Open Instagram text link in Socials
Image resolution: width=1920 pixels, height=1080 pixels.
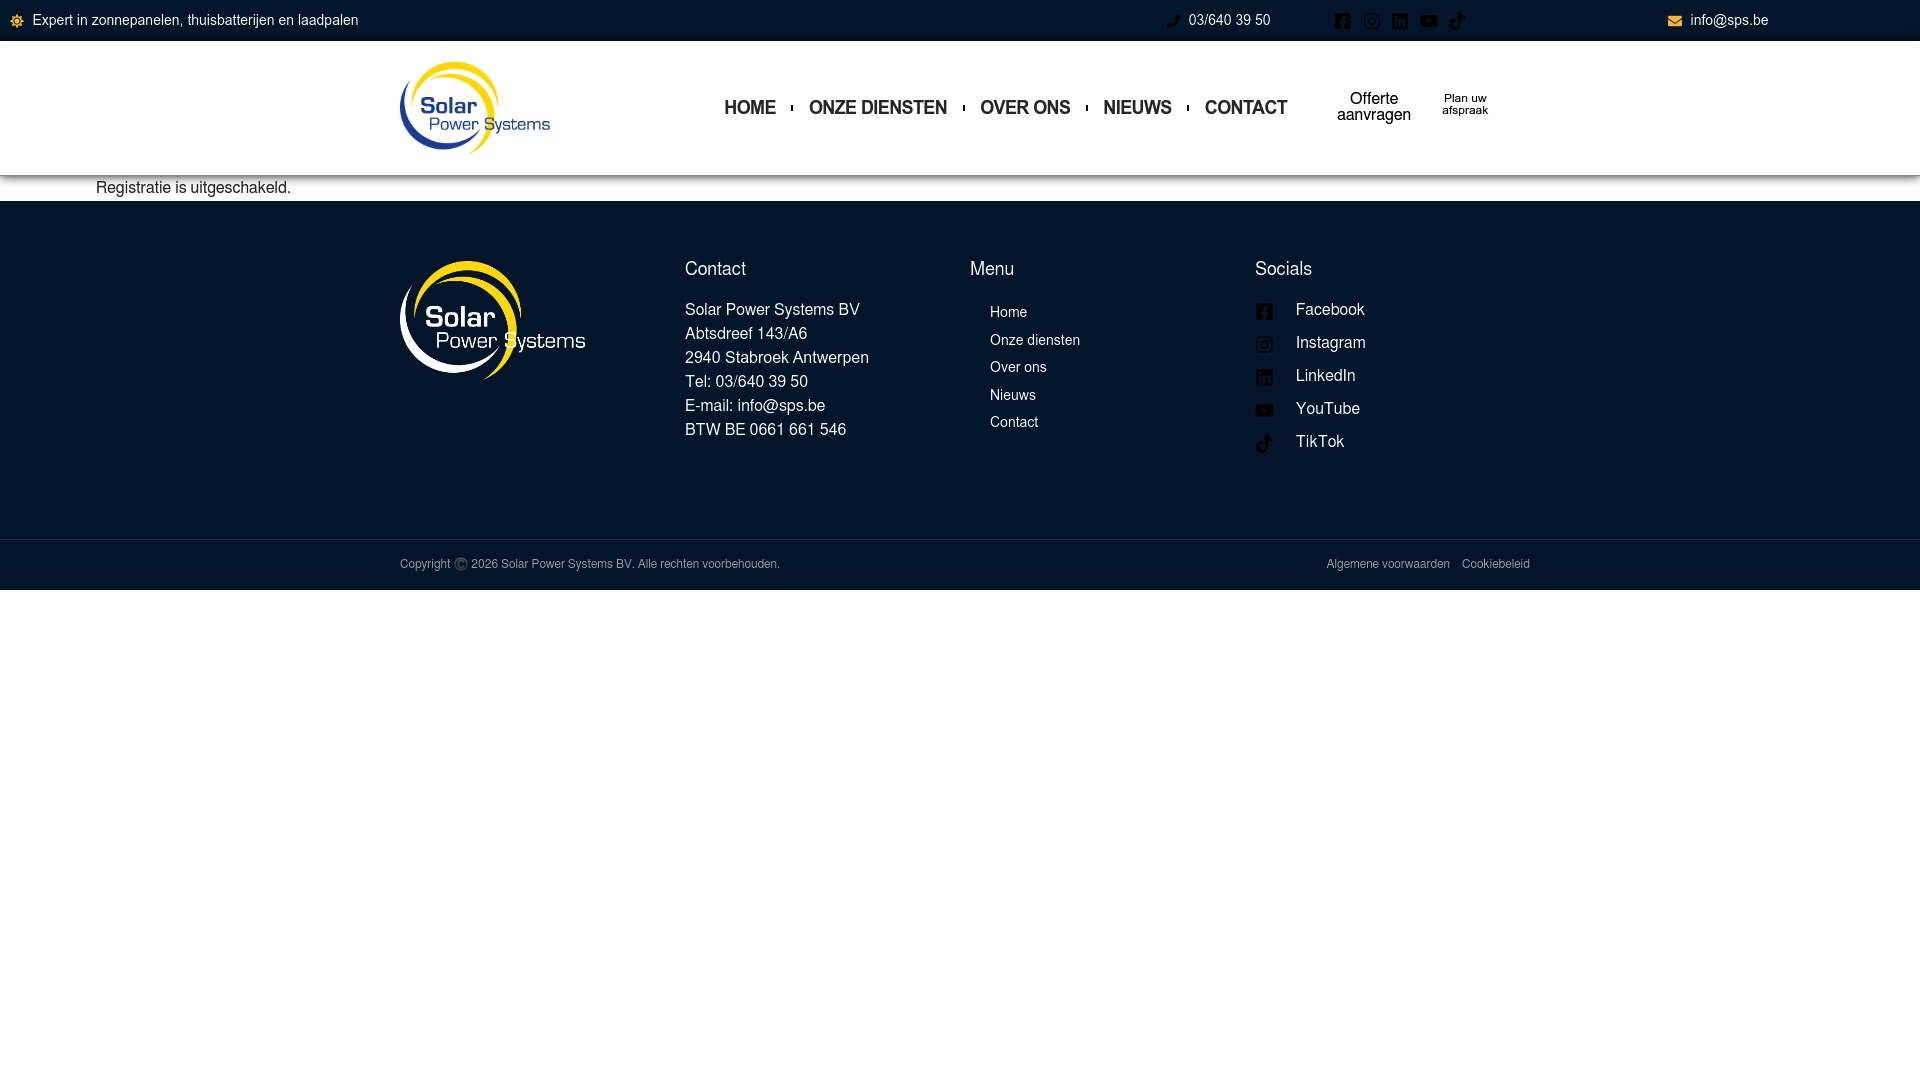pos(1331,343)
